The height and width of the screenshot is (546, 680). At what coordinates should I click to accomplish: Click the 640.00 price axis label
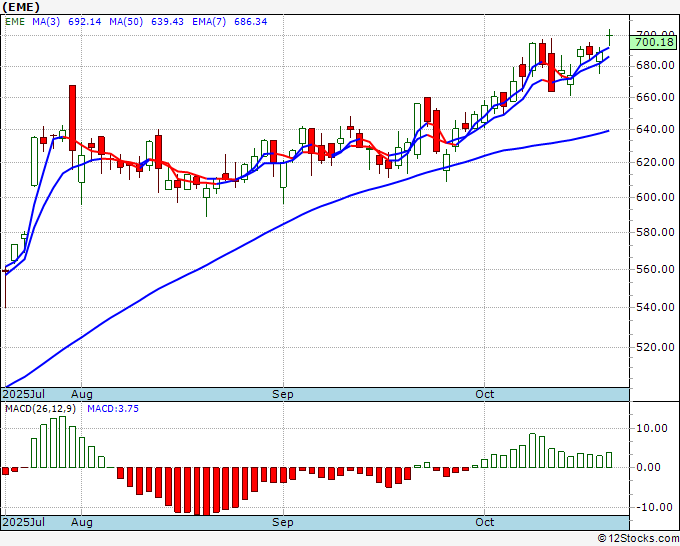[655, 129]
